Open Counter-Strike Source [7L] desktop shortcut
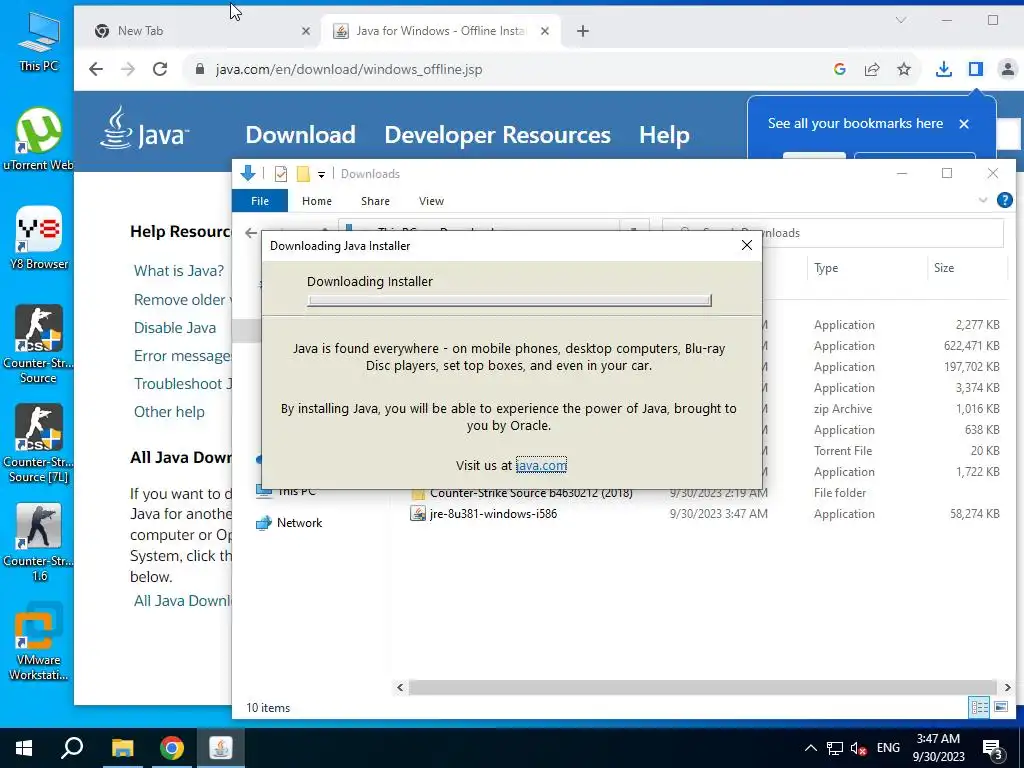The width and height of the screenshot is (1024, 768). coord(39,443)
